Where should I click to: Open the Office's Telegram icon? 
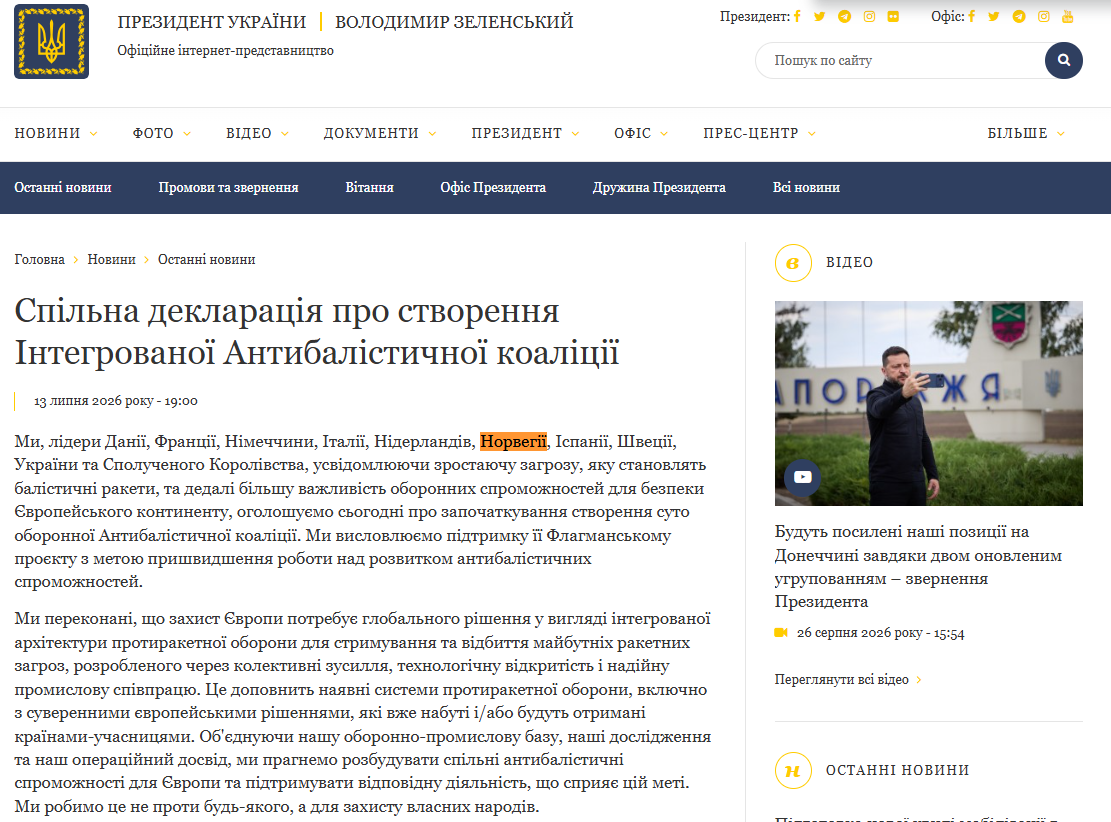pos(1019,16)
